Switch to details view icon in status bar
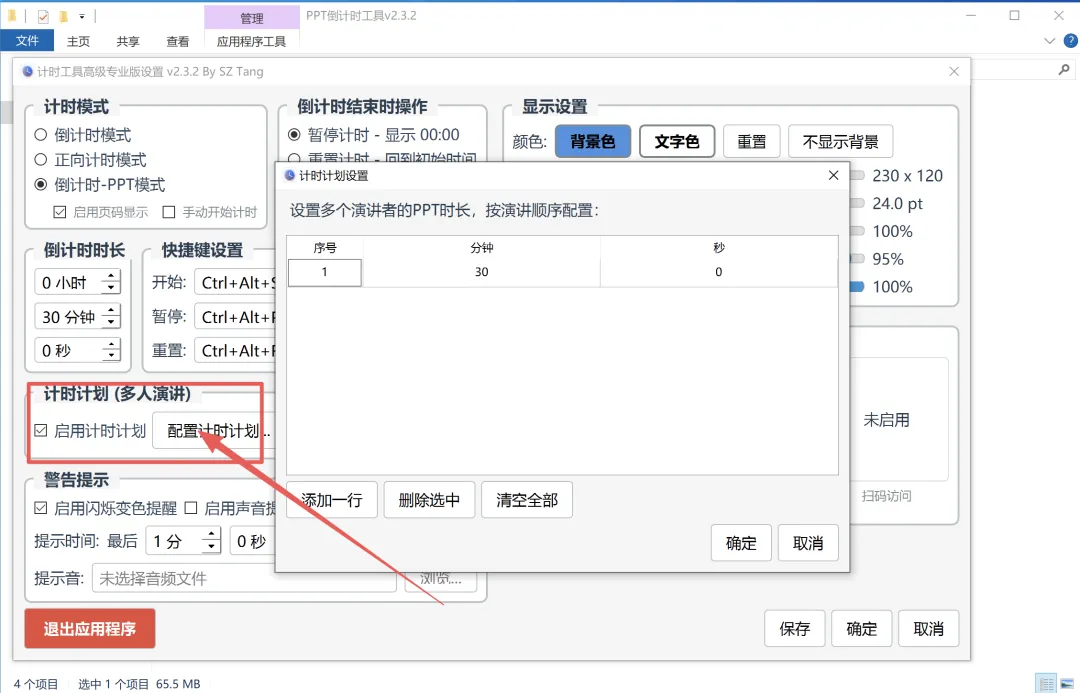The height and width of the screenshot is (693, 1080). pos(1047,683)
